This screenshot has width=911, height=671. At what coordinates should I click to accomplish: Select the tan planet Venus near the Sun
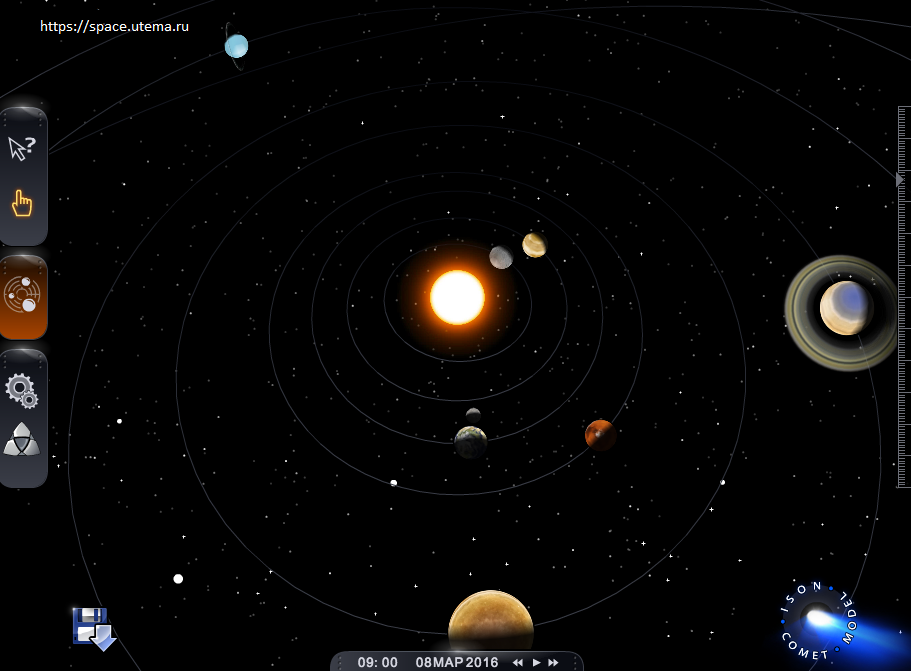(x=534, y=245)
